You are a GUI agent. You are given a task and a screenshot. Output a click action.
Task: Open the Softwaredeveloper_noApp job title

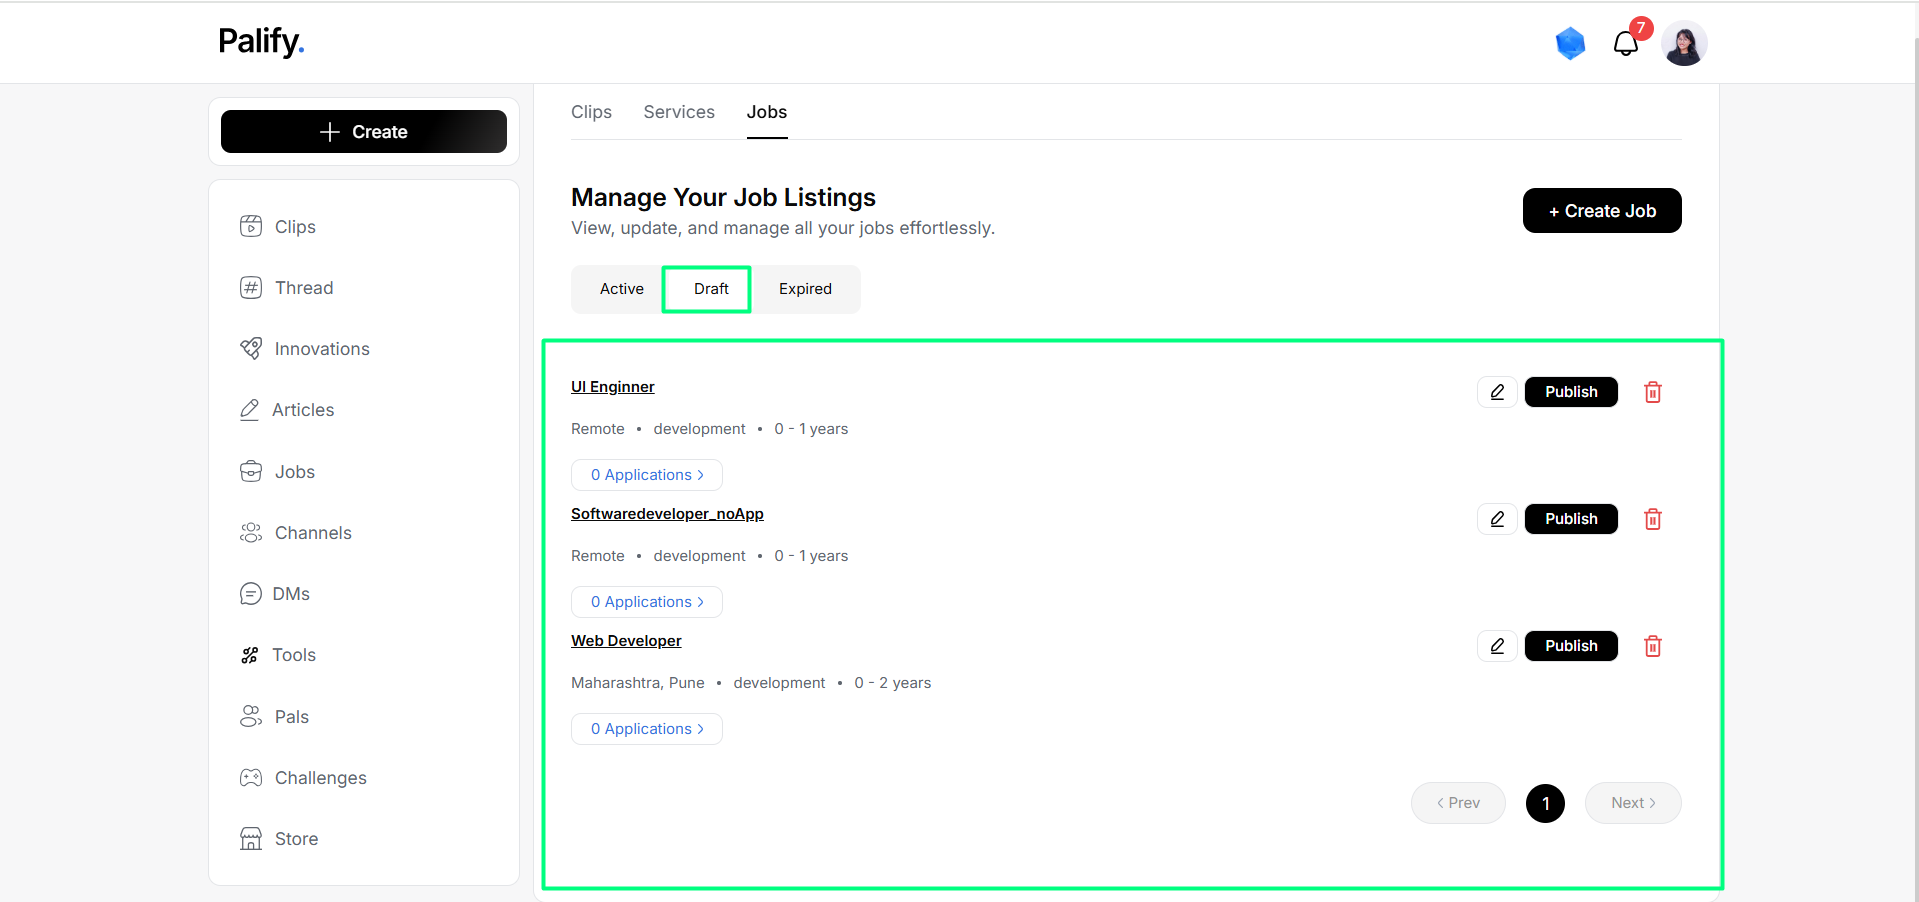pos(667,514)
